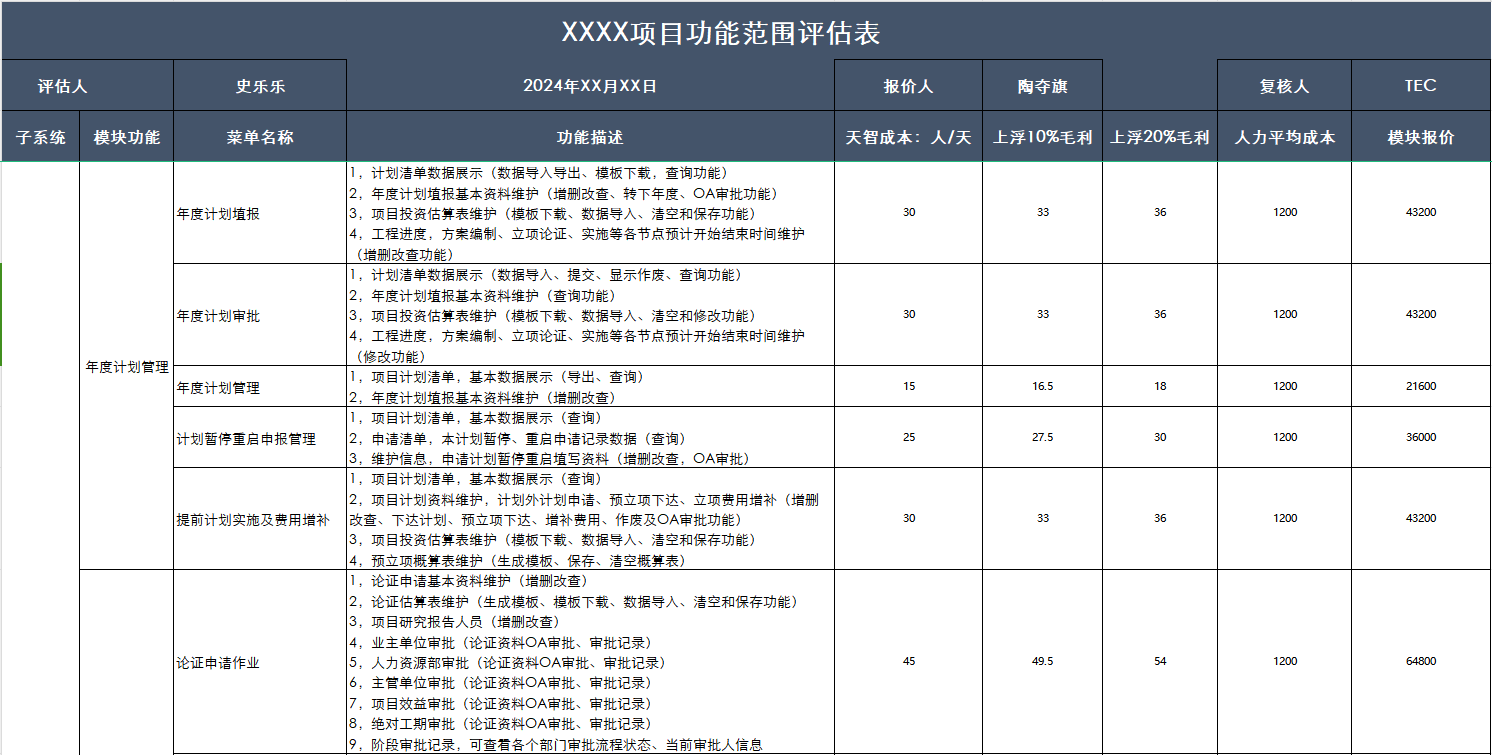Click the 论证申请作业 menu name cell

(260, 662)
